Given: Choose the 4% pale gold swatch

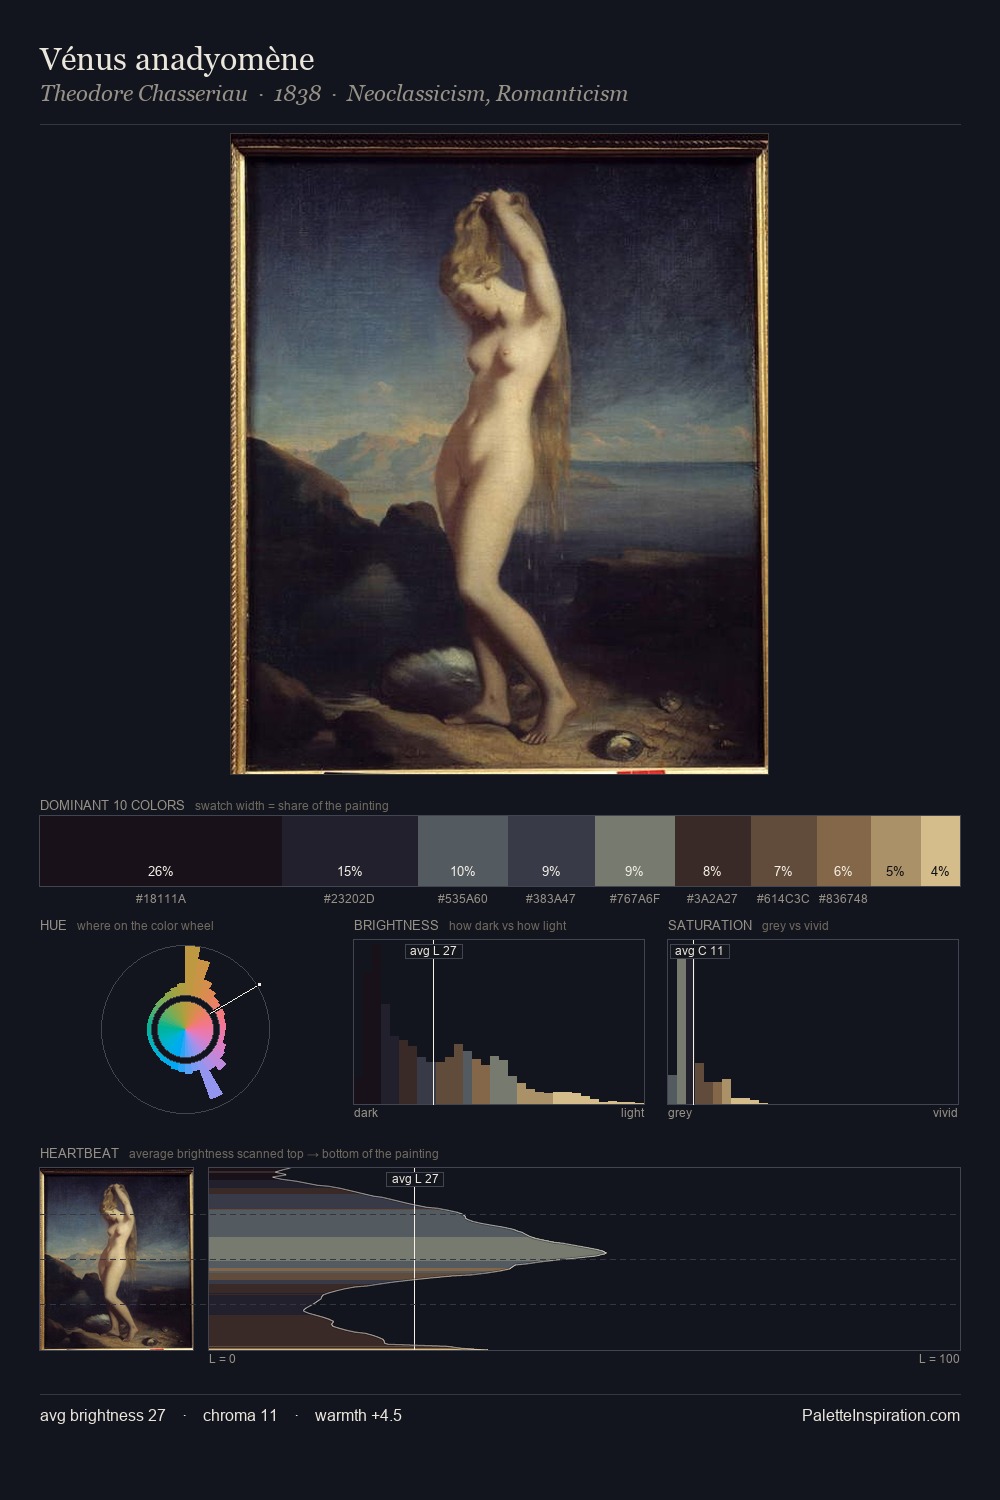Looking at the screenshot, I should [x=940, y=851].
